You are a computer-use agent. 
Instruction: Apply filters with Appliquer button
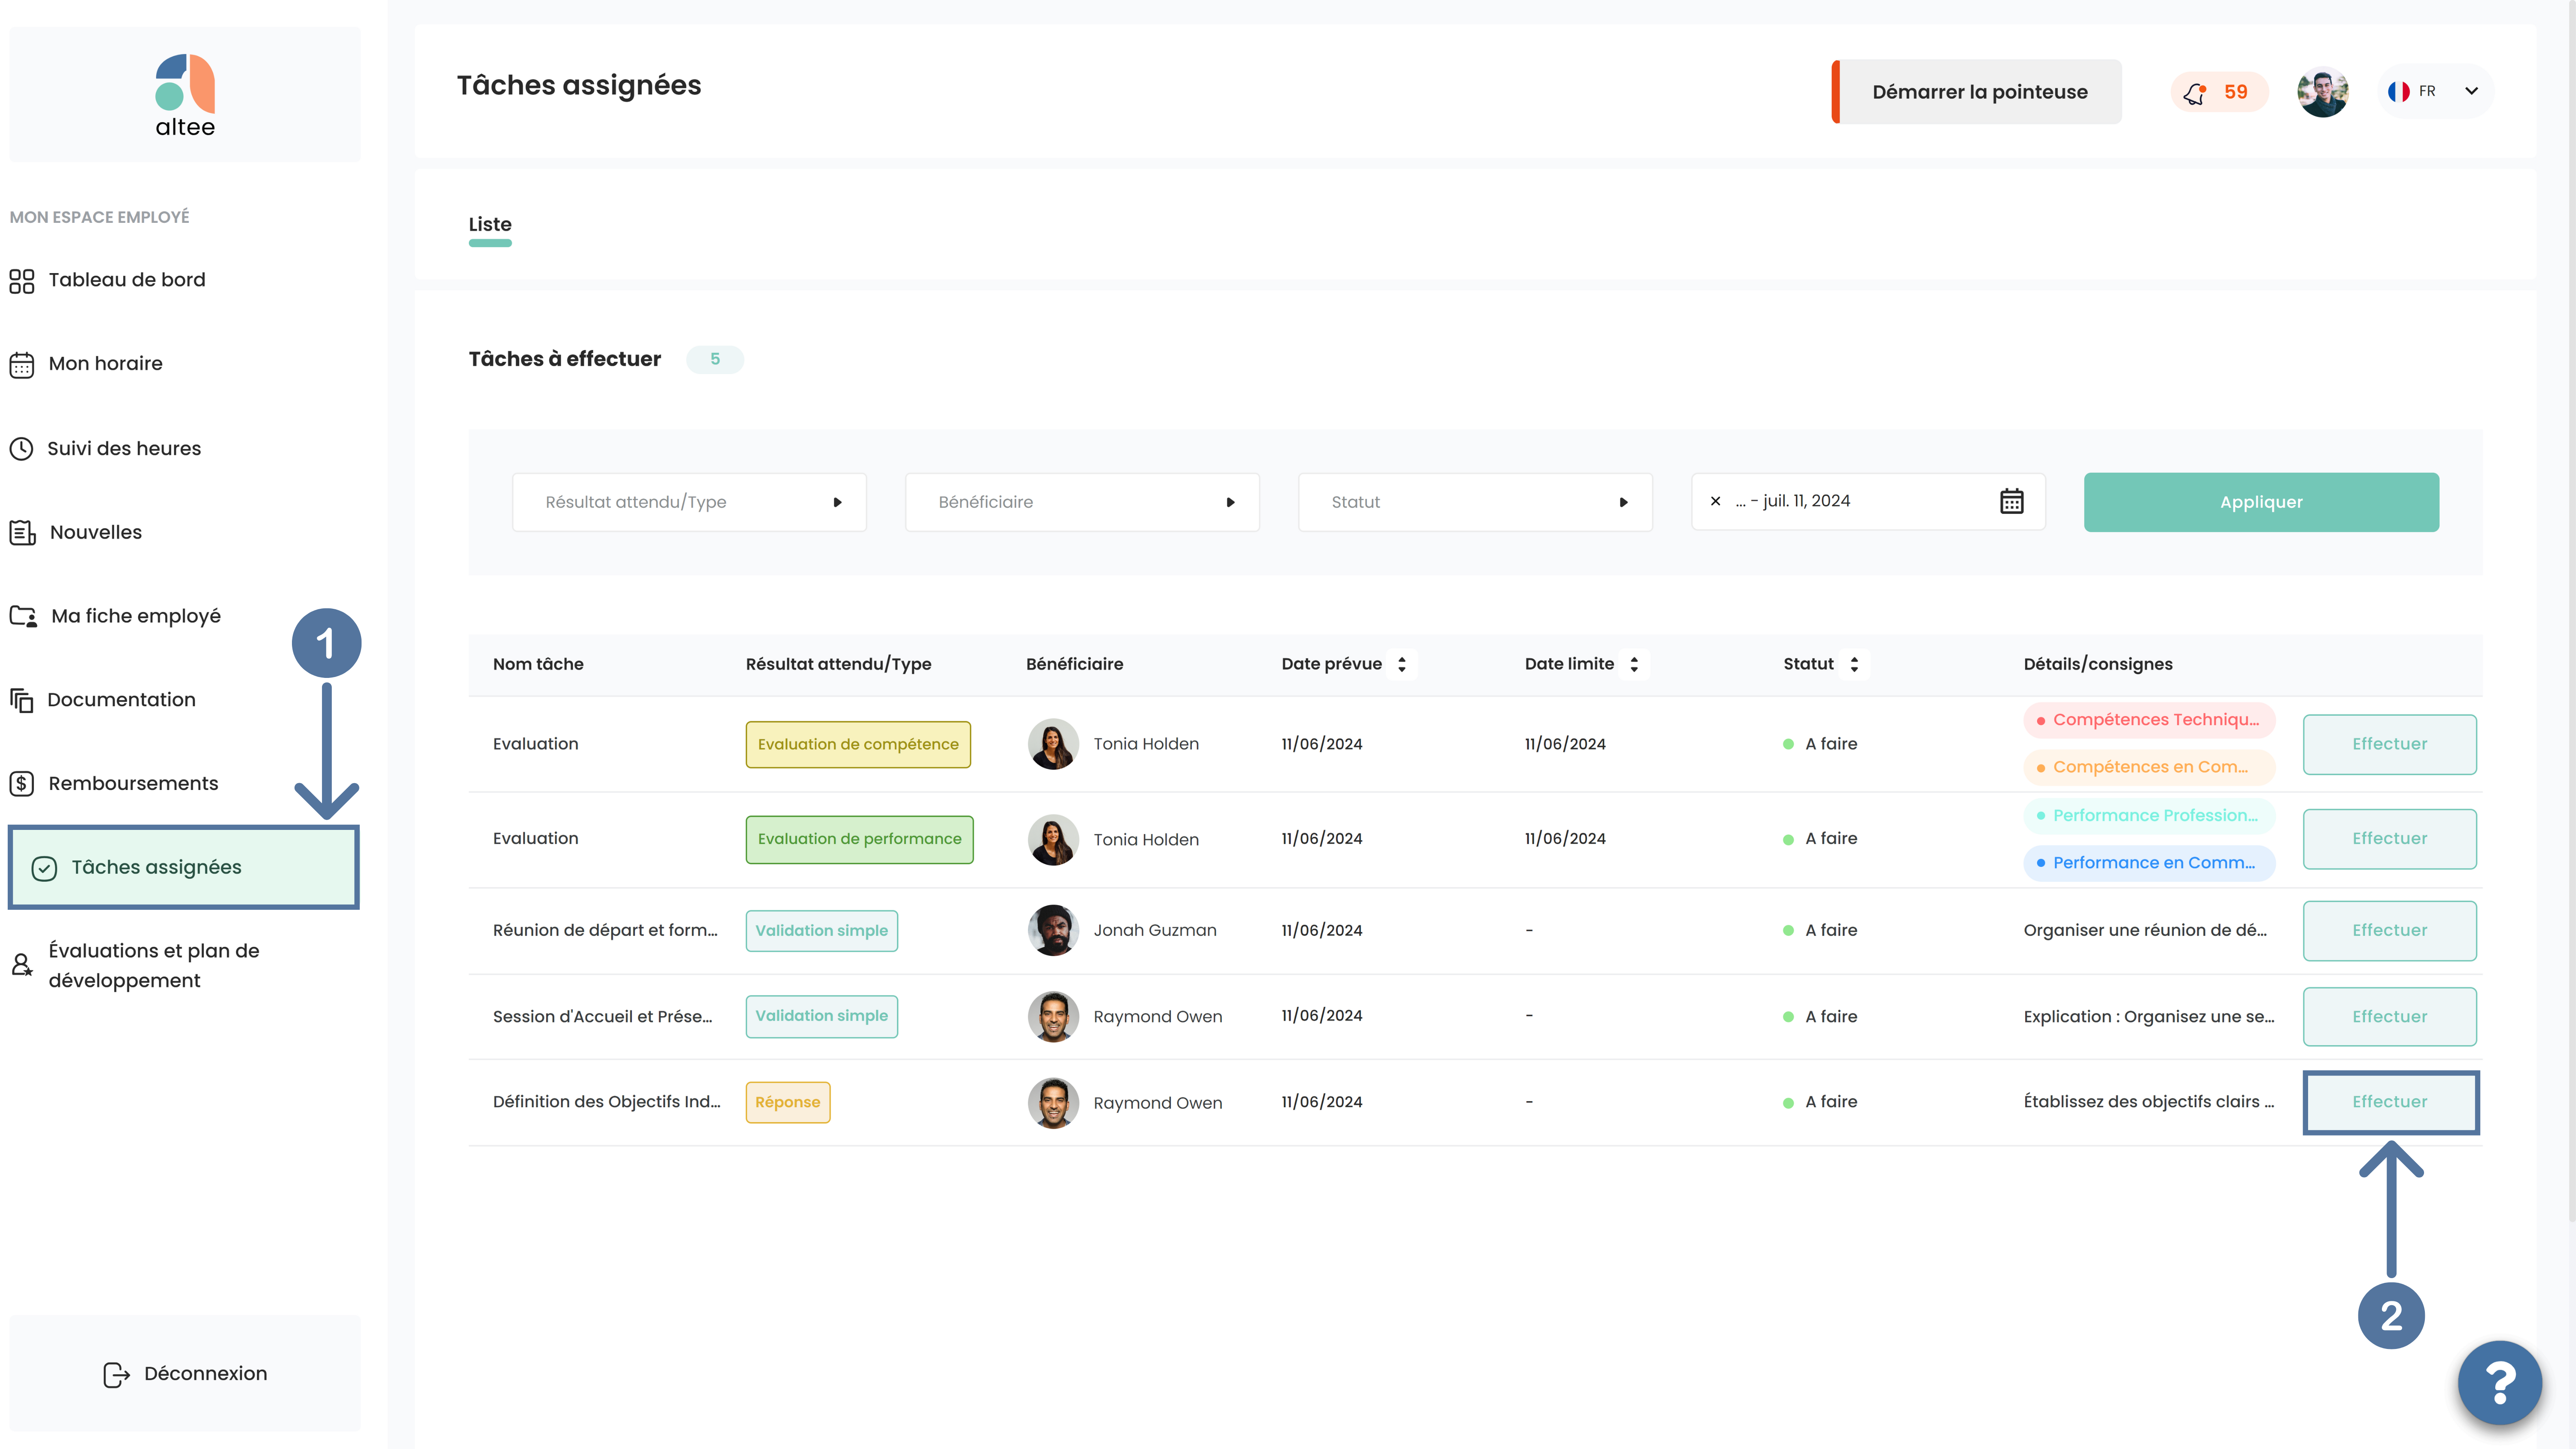point(2261,502)
